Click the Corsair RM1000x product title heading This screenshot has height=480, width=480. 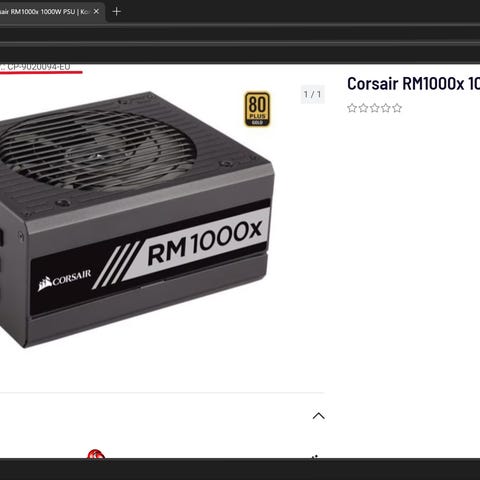(x=413, y=84)
